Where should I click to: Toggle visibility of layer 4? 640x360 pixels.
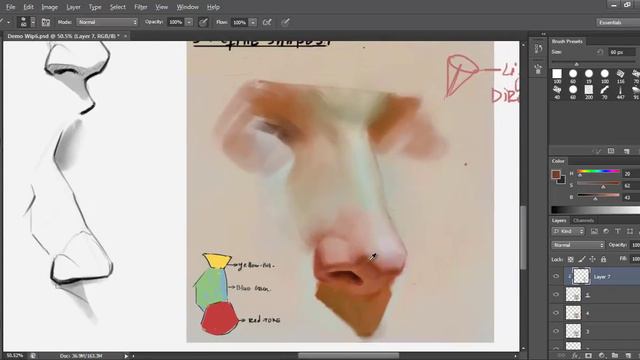556,313
